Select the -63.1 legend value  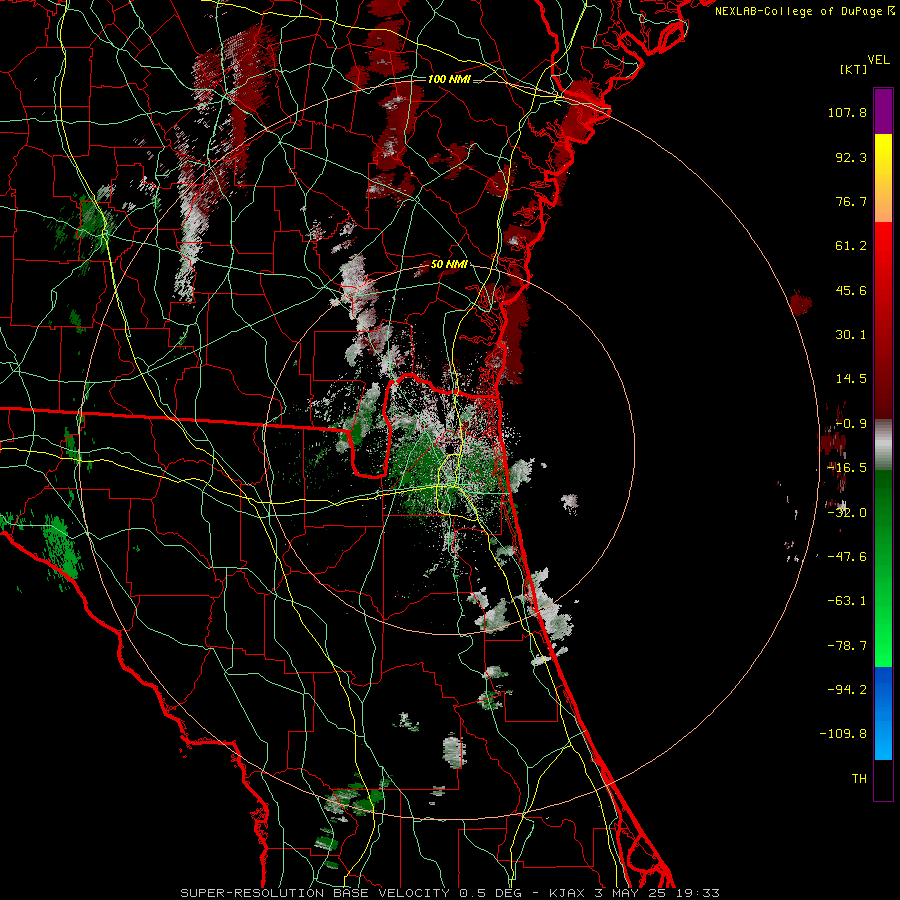[x=847, y=601]
